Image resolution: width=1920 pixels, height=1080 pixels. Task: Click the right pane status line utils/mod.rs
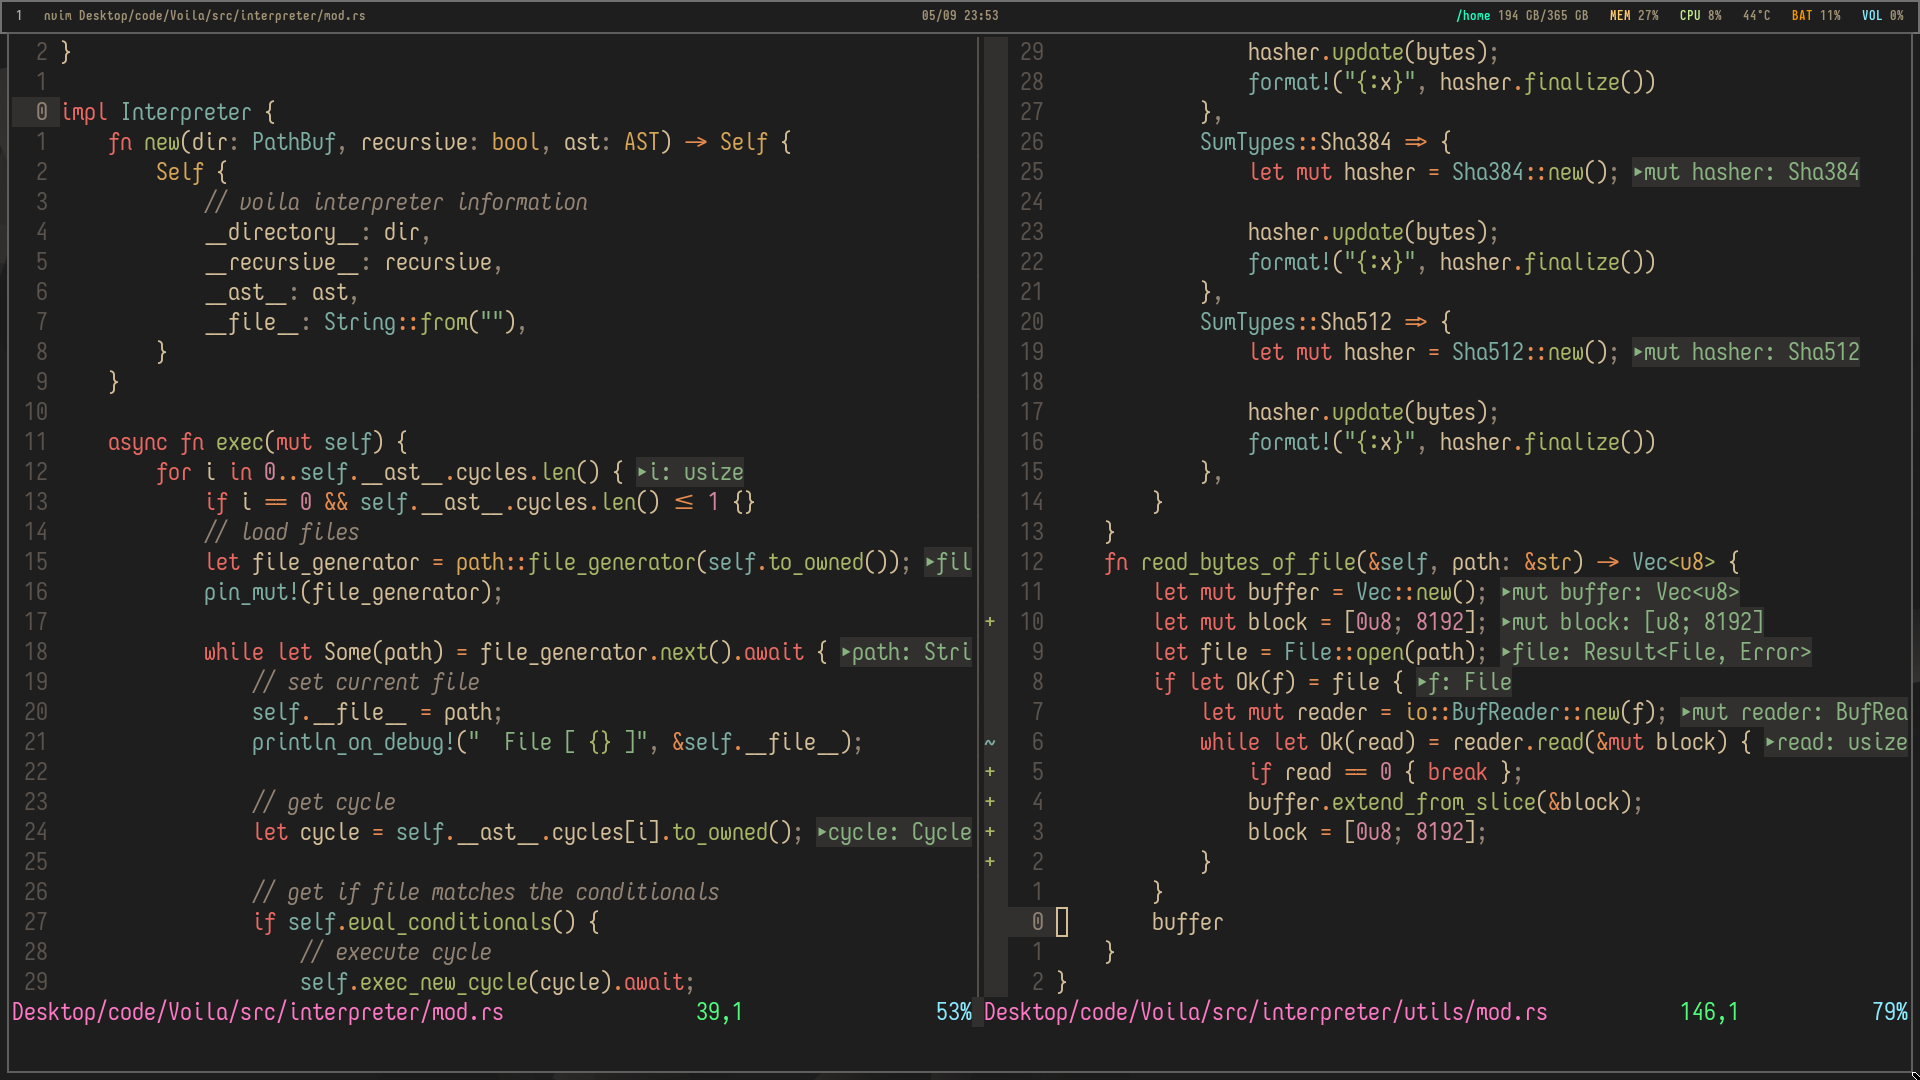(x=1265, y=1012)
